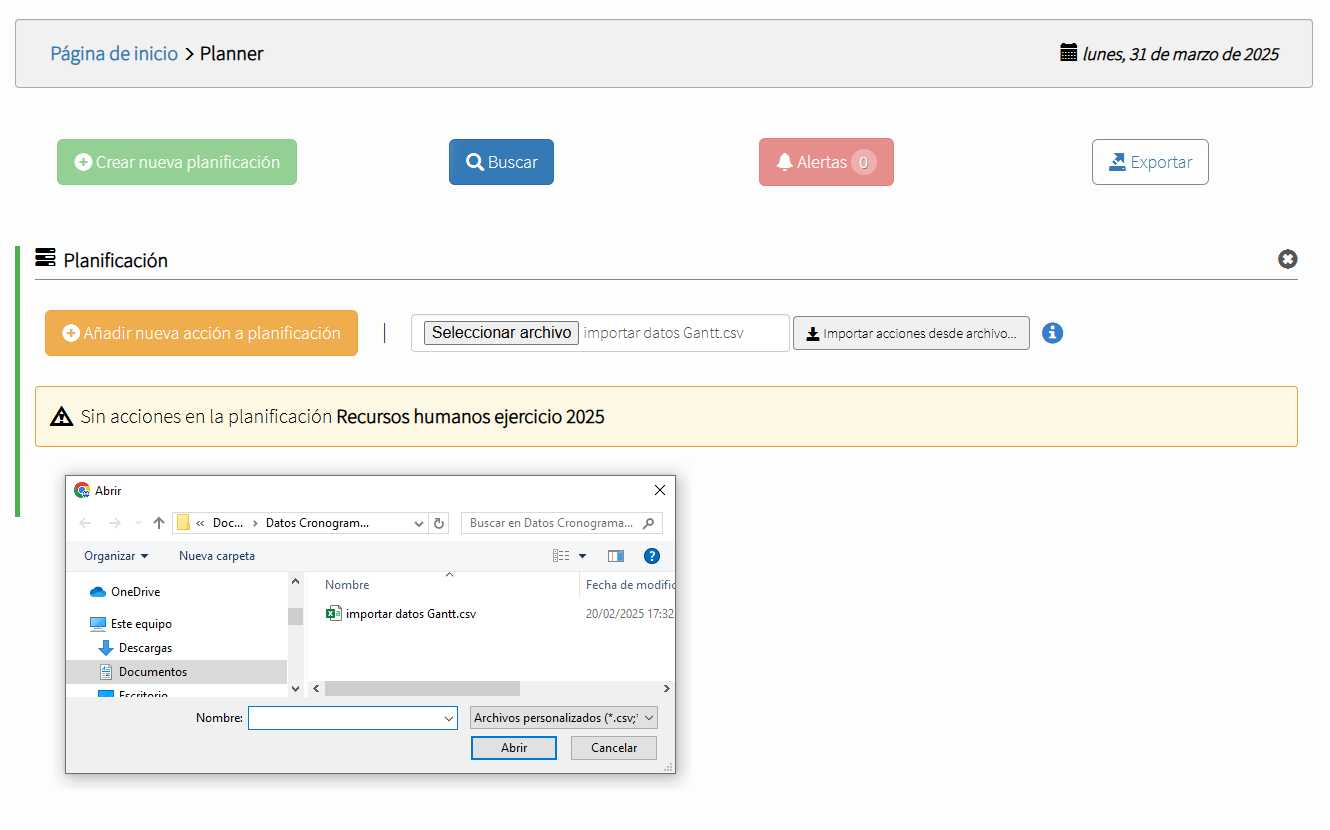
Task: Click the blue info icon beside import button
Action: [x=1052, y=333]
